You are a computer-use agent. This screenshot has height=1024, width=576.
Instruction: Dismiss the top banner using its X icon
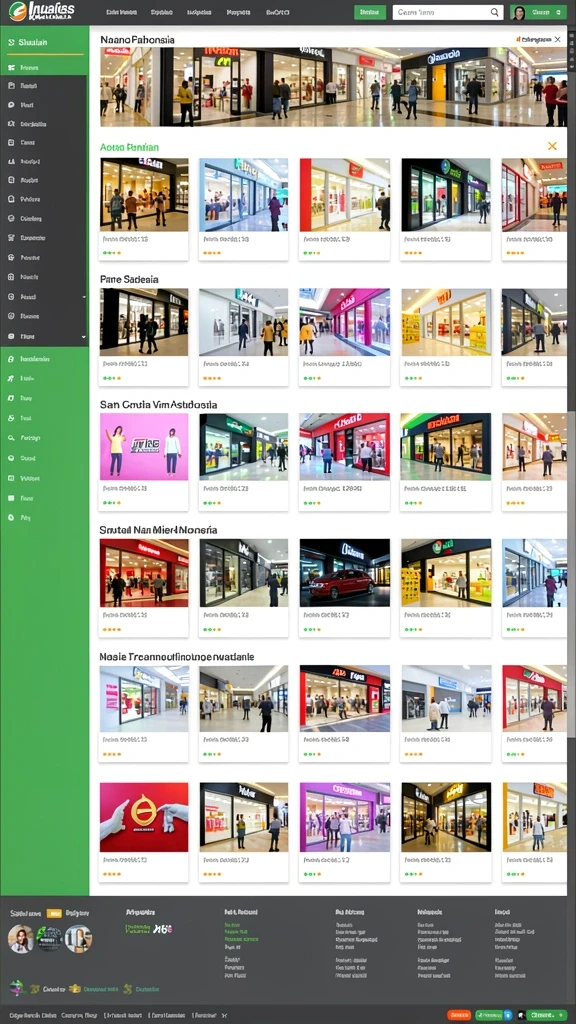point(557,40)
